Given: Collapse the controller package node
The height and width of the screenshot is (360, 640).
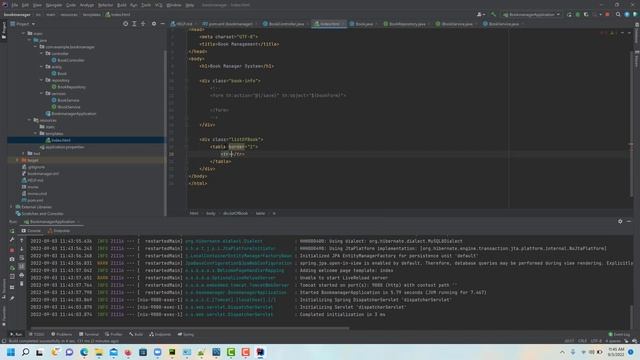Looking at the screenshot, I should (x=42, y=53).
